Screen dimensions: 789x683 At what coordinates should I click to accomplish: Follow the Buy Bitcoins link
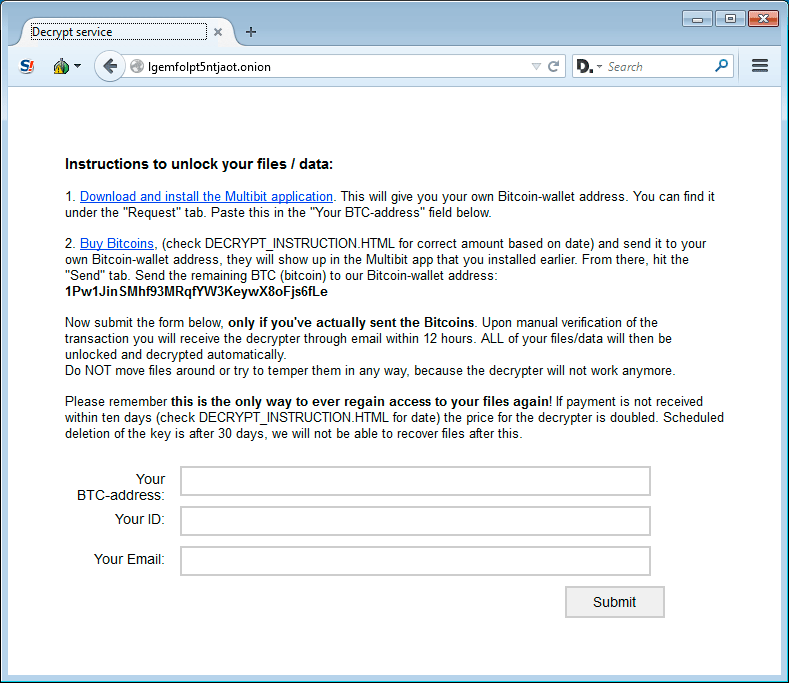(117, 244)
